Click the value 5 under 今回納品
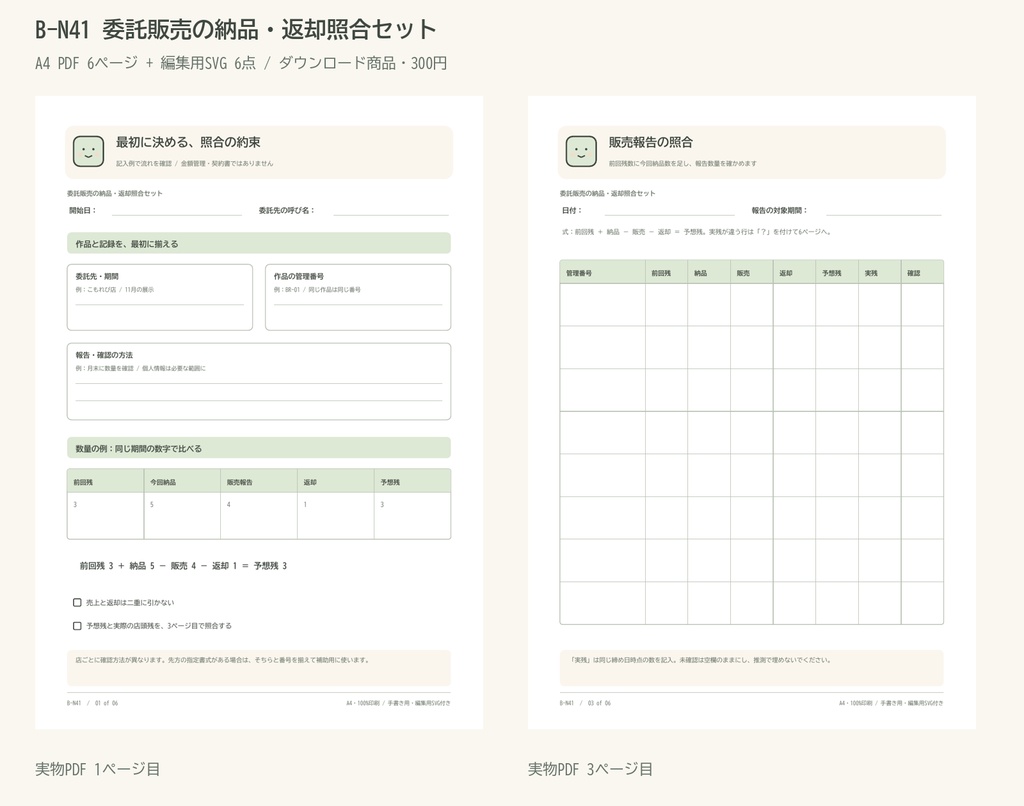The width and height of the screenshot is (1024, 806). 152,504
